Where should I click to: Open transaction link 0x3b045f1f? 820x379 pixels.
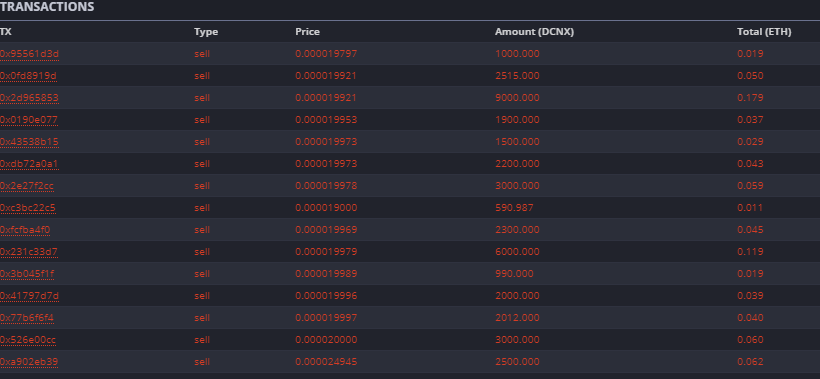coord(27,273)
